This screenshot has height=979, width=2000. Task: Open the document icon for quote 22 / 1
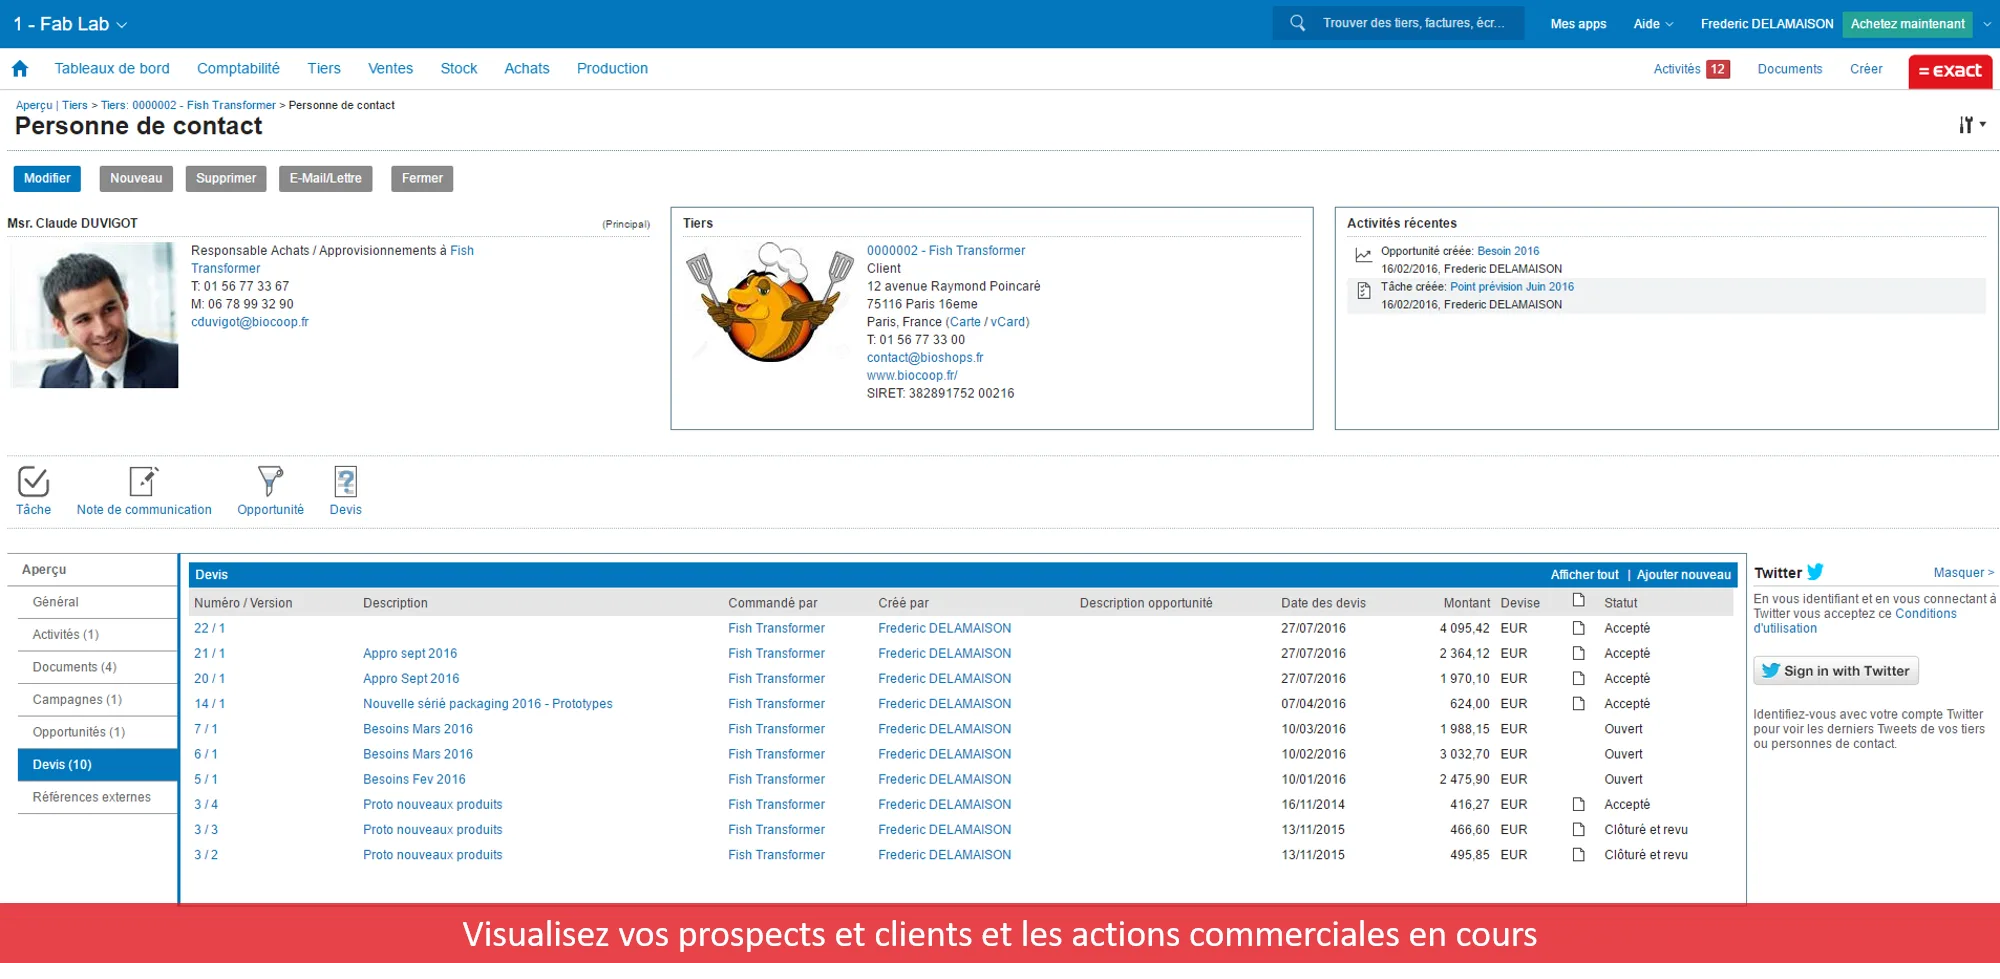1578,629
